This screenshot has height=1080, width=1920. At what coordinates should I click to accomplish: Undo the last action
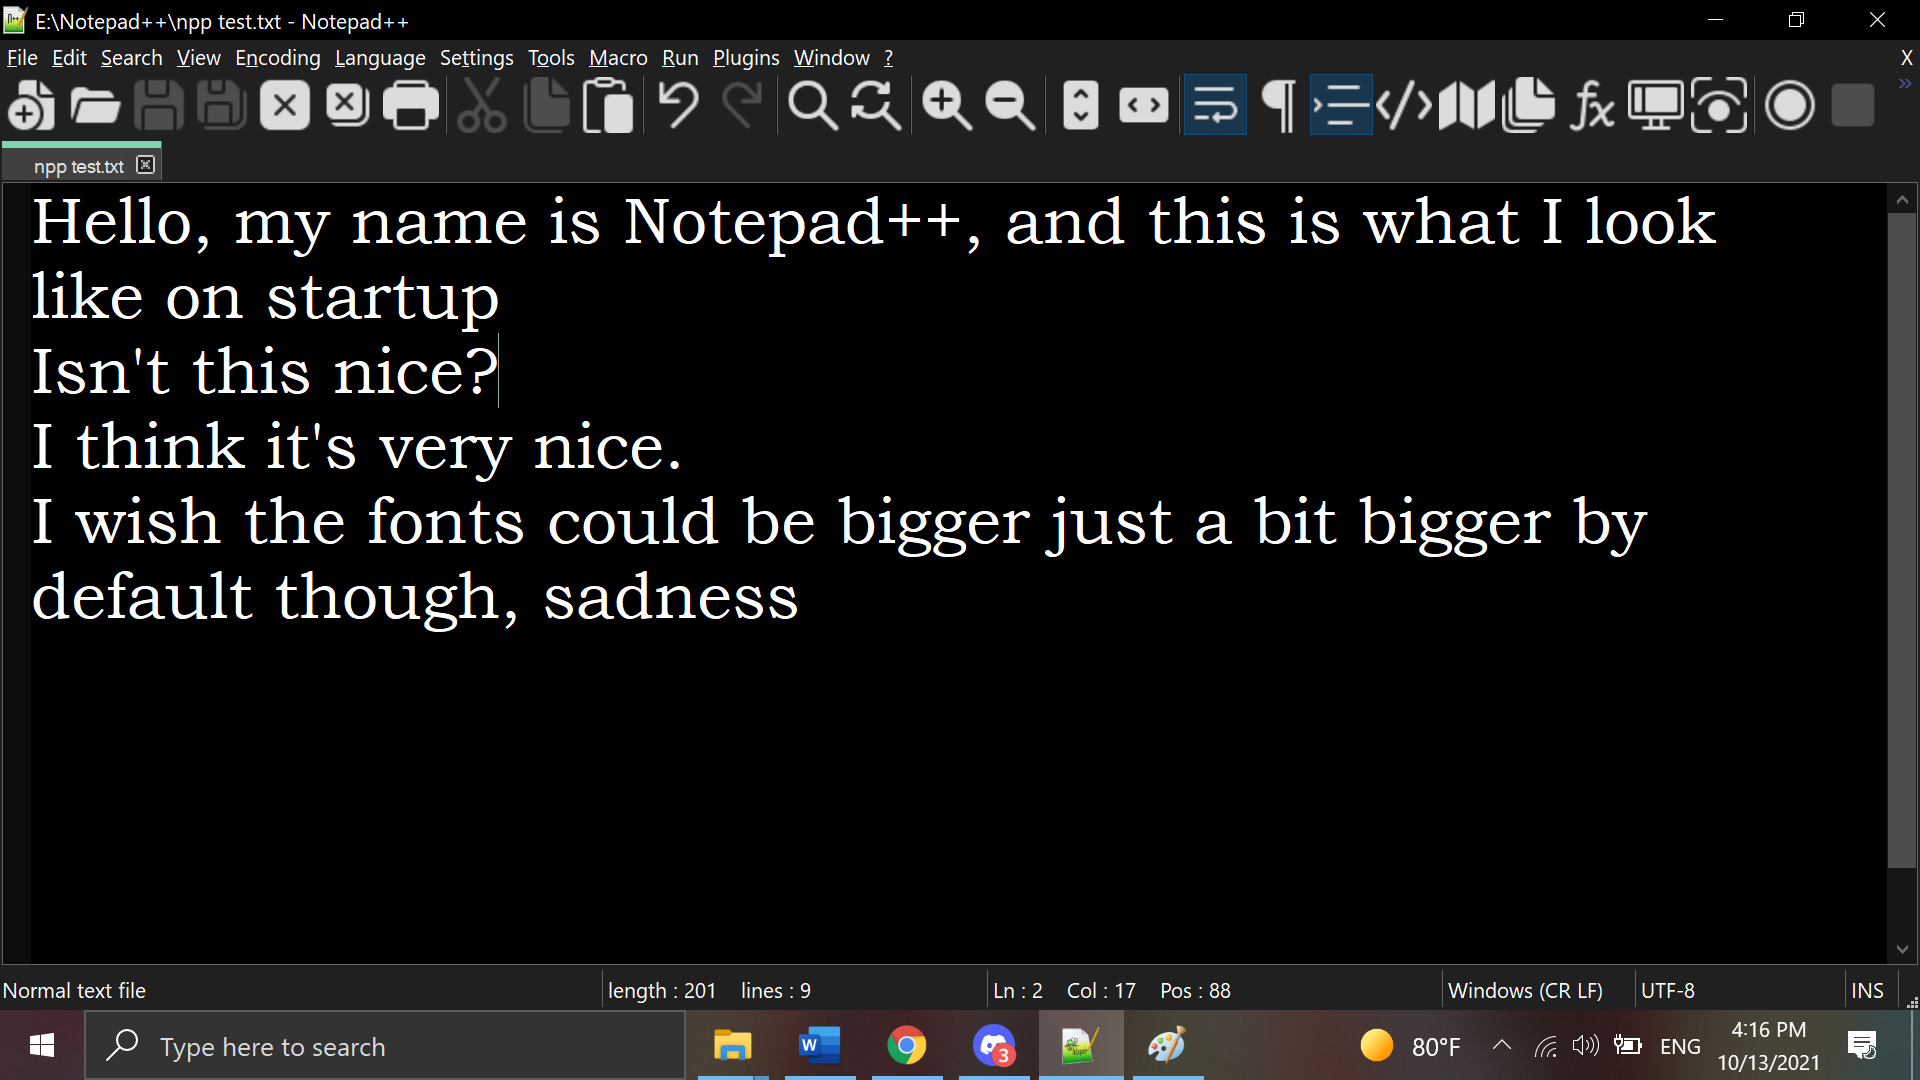pyautogui.click(x=679, y=105)
